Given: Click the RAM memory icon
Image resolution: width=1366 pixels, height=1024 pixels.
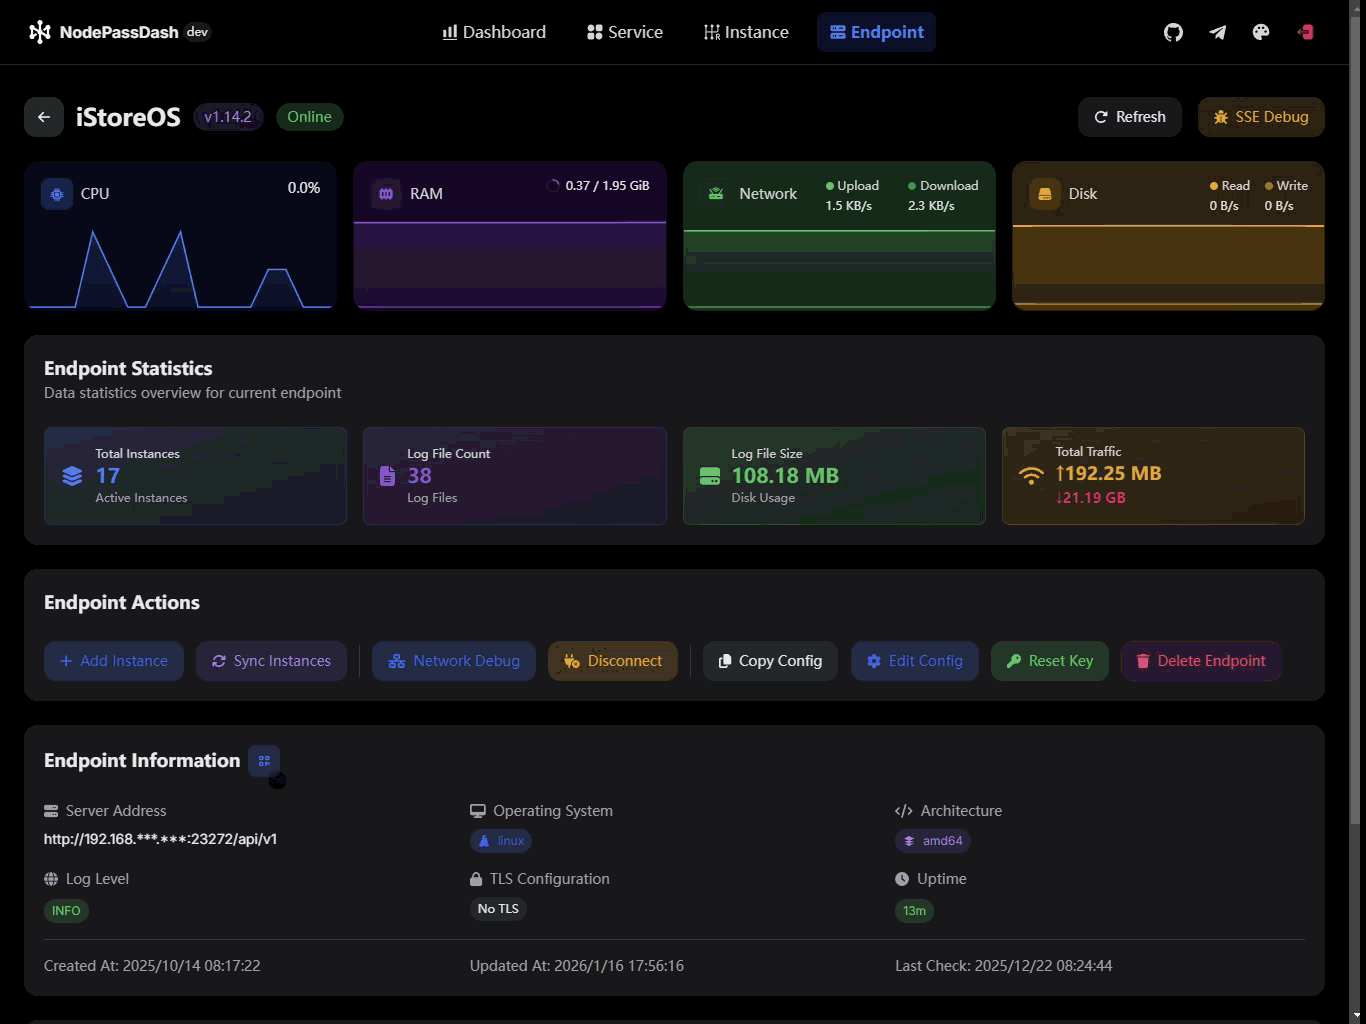Looking at the screenshot, I should coord(386,194).
